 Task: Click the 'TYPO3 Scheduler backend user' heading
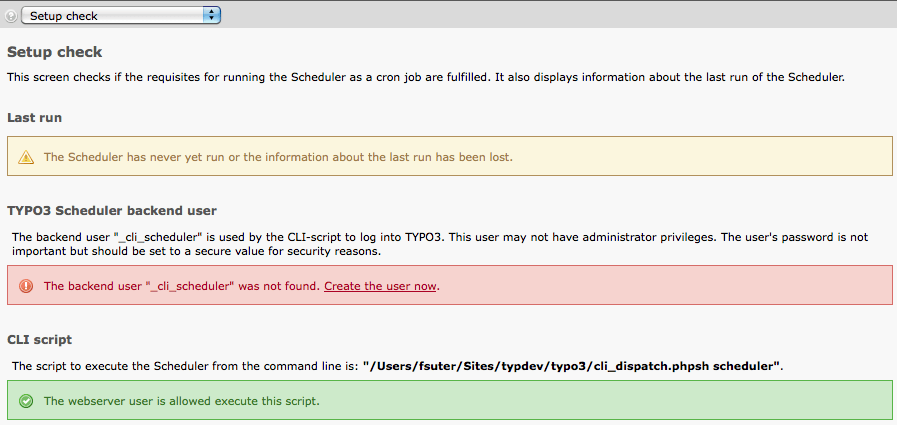[x=112, y=210]
